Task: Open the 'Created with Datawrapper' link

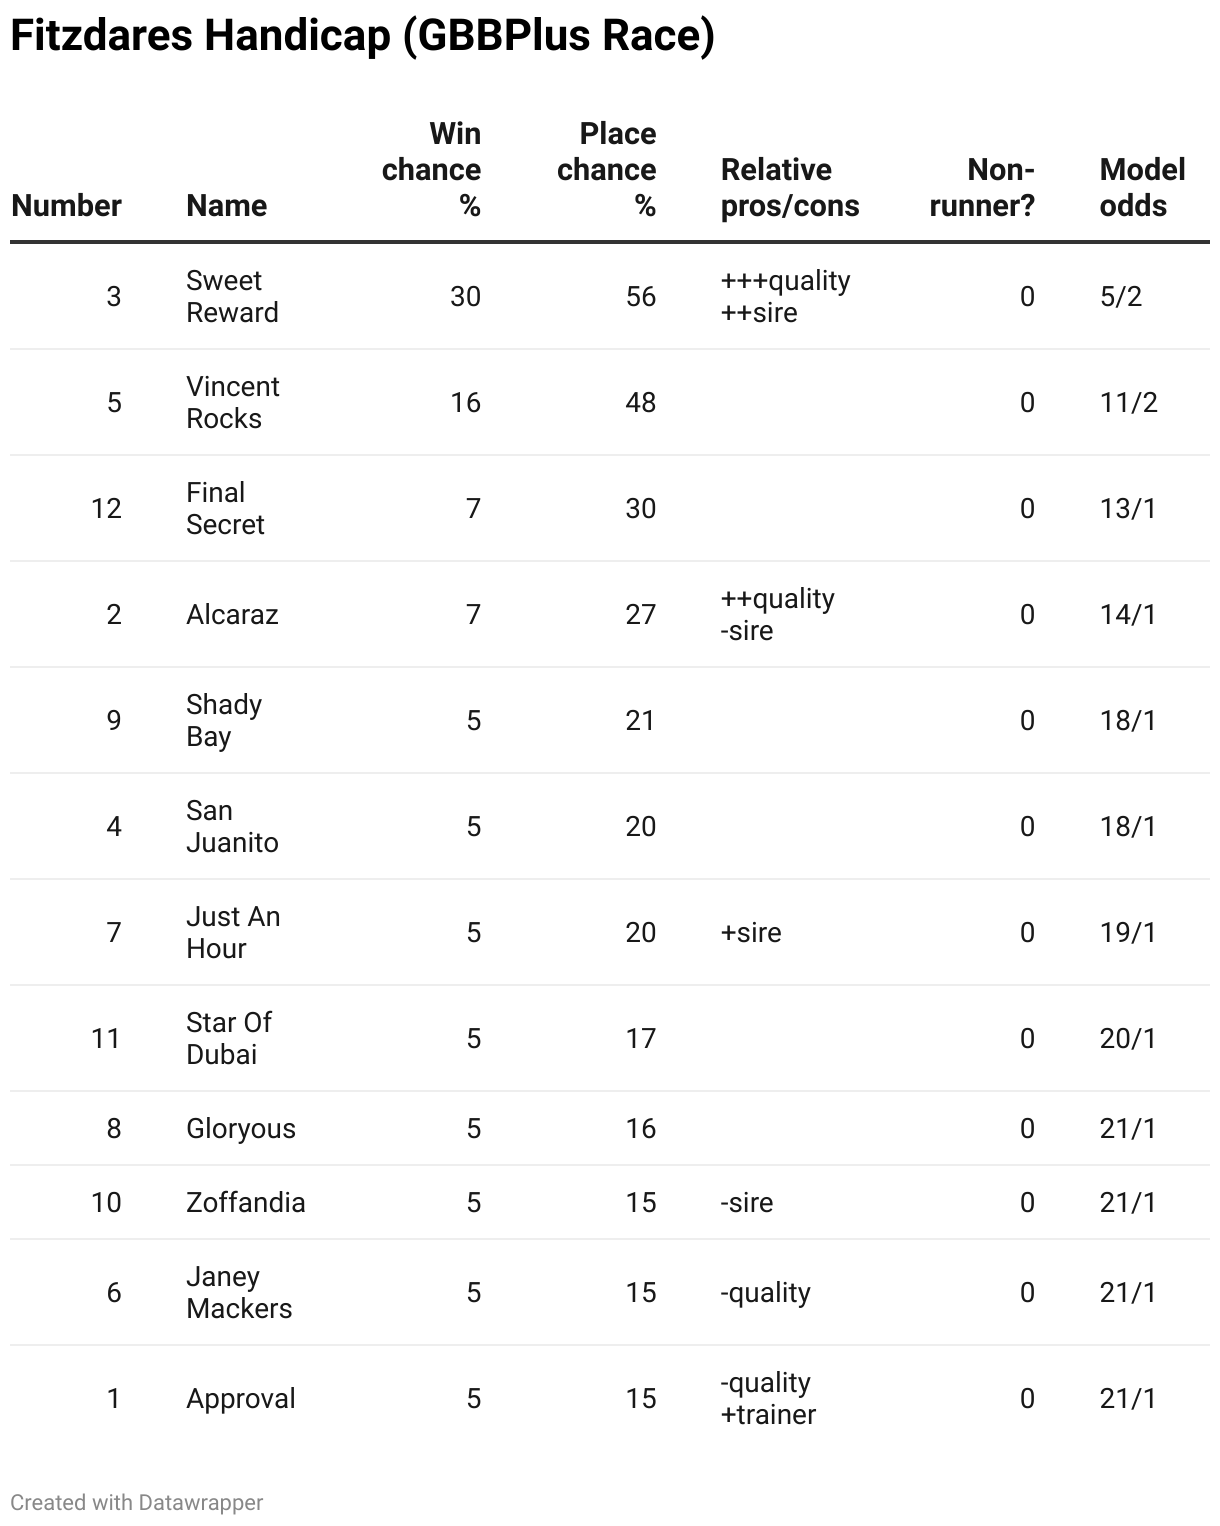Action: (137, 1502)
